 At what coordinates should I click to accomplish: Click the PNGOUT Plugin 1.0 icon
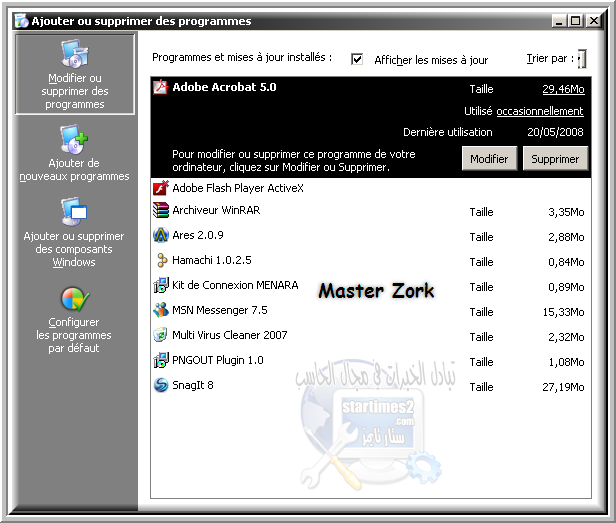click(x=160, y=360)
